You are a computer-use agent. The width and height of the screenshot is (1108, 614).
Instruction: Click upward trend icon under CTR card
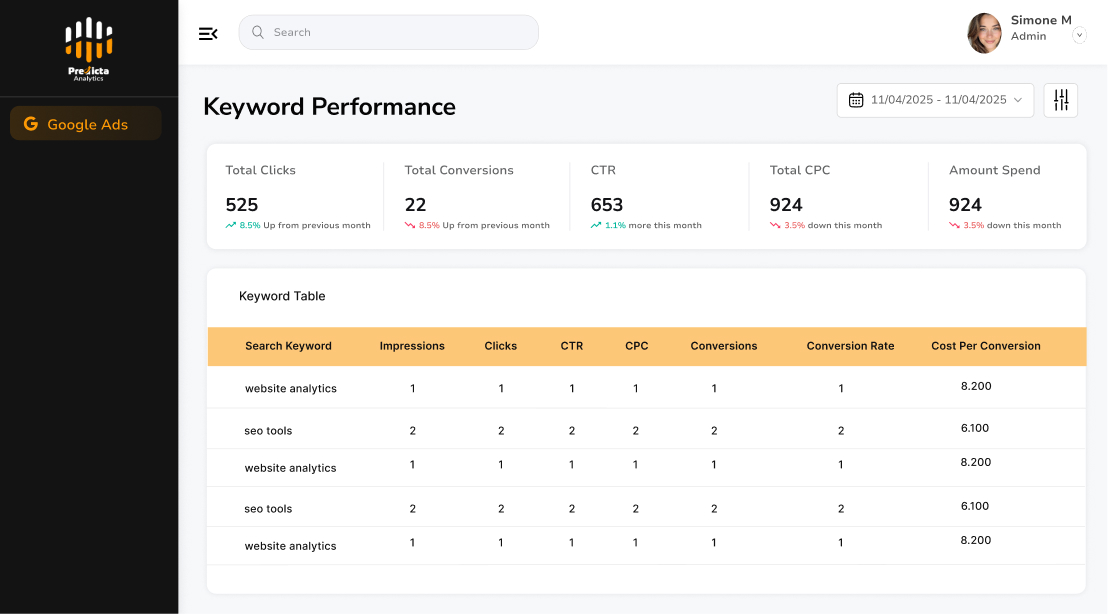(x=596, y=225)
